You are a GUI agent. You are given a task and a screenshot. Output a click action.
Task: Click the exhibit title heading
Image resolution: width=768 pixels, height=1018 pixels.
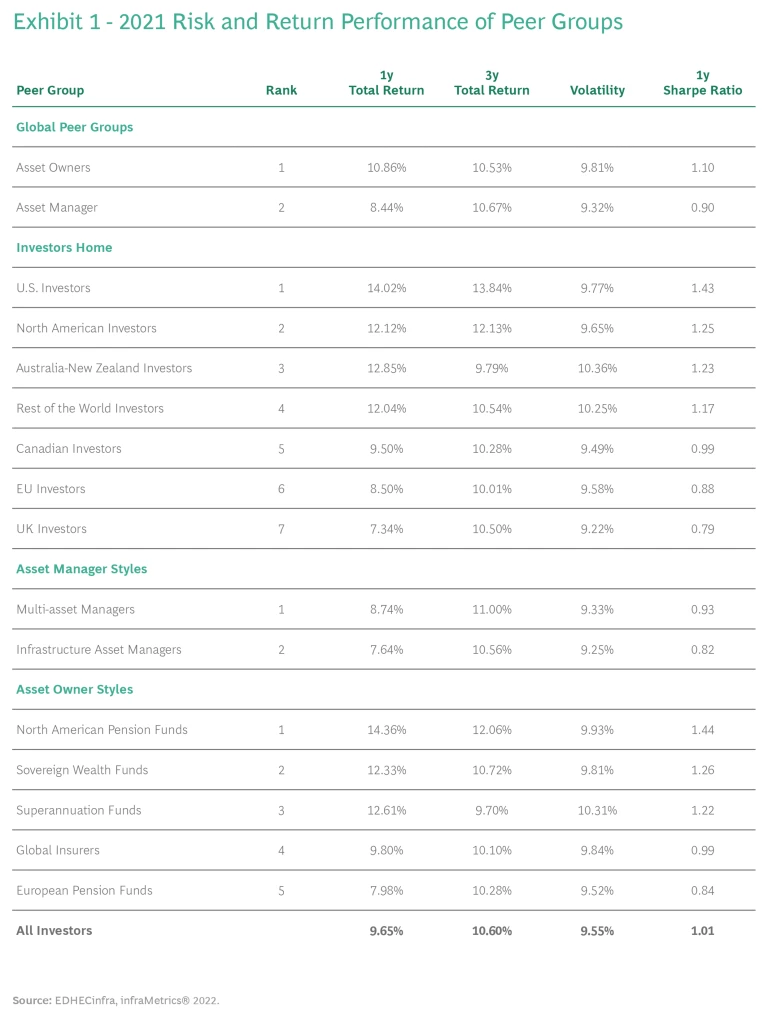tap(317, 22)
